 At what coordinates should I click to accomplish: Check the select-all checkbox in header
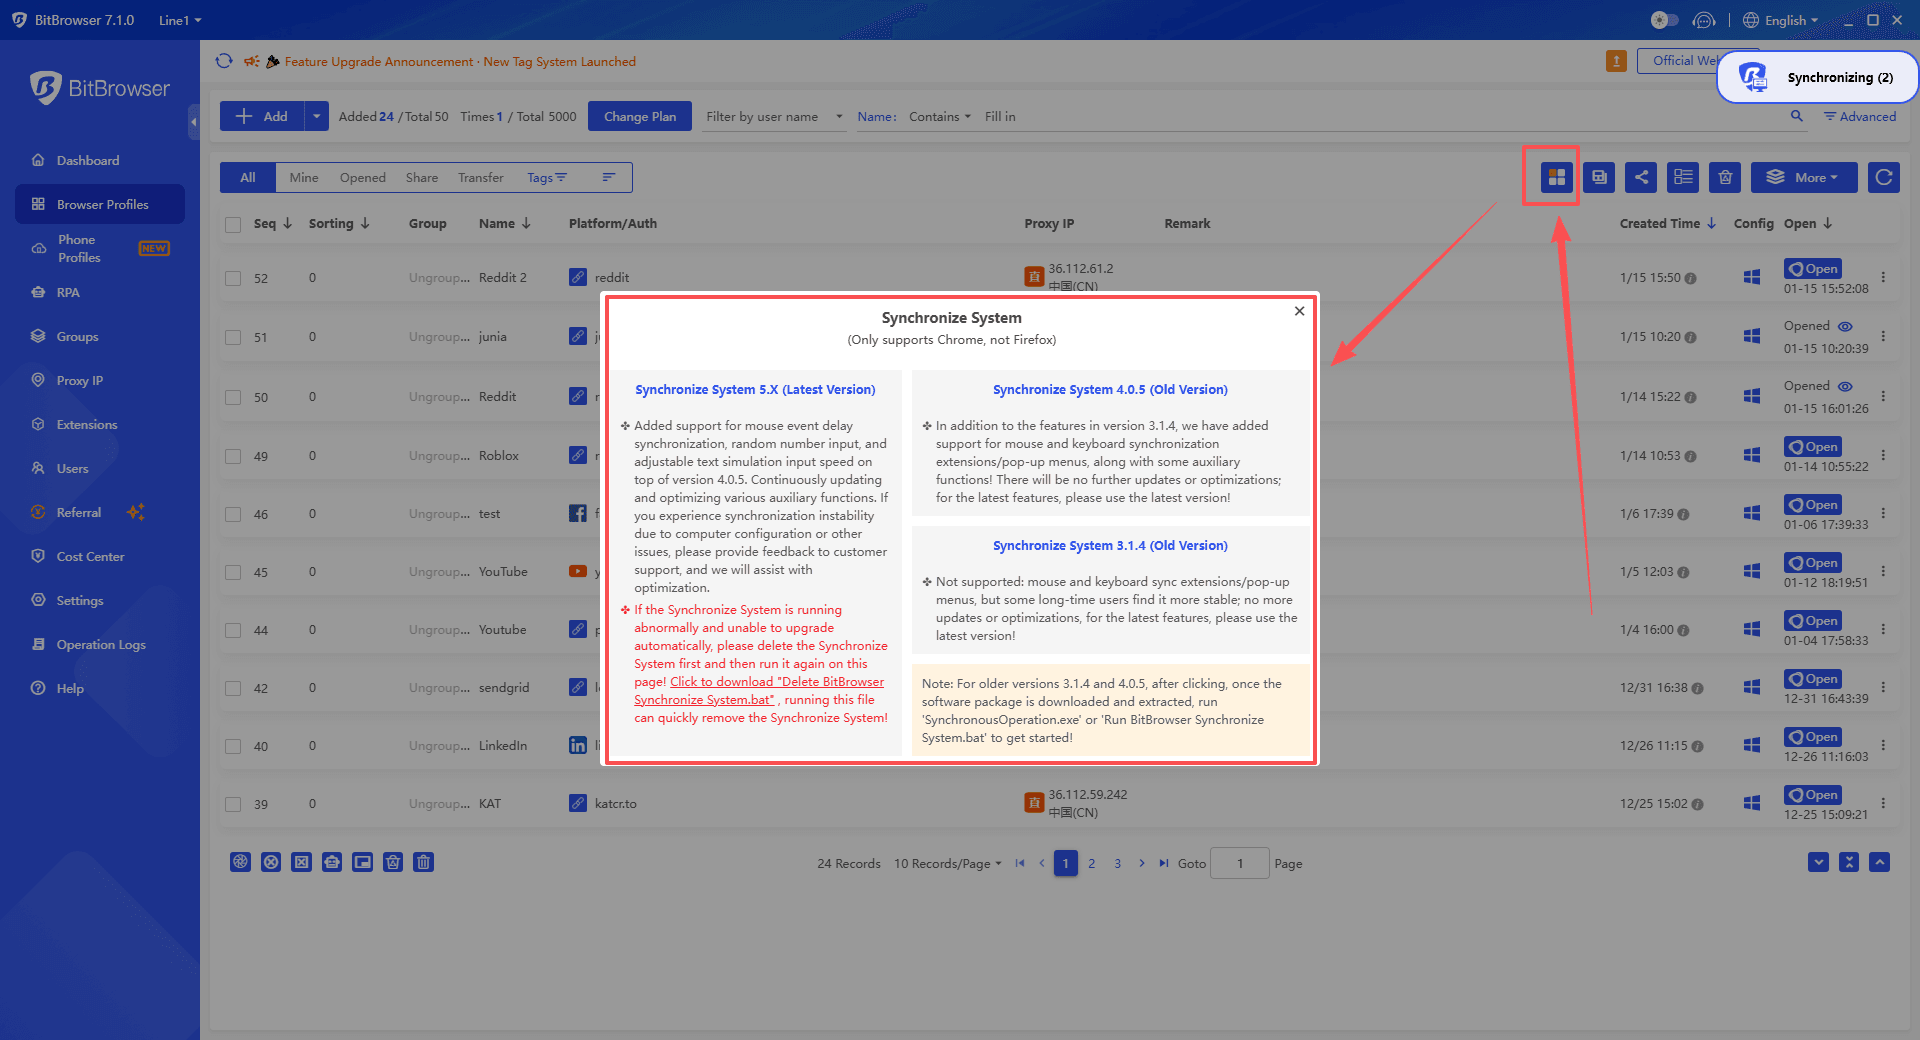tap(233, 223)
